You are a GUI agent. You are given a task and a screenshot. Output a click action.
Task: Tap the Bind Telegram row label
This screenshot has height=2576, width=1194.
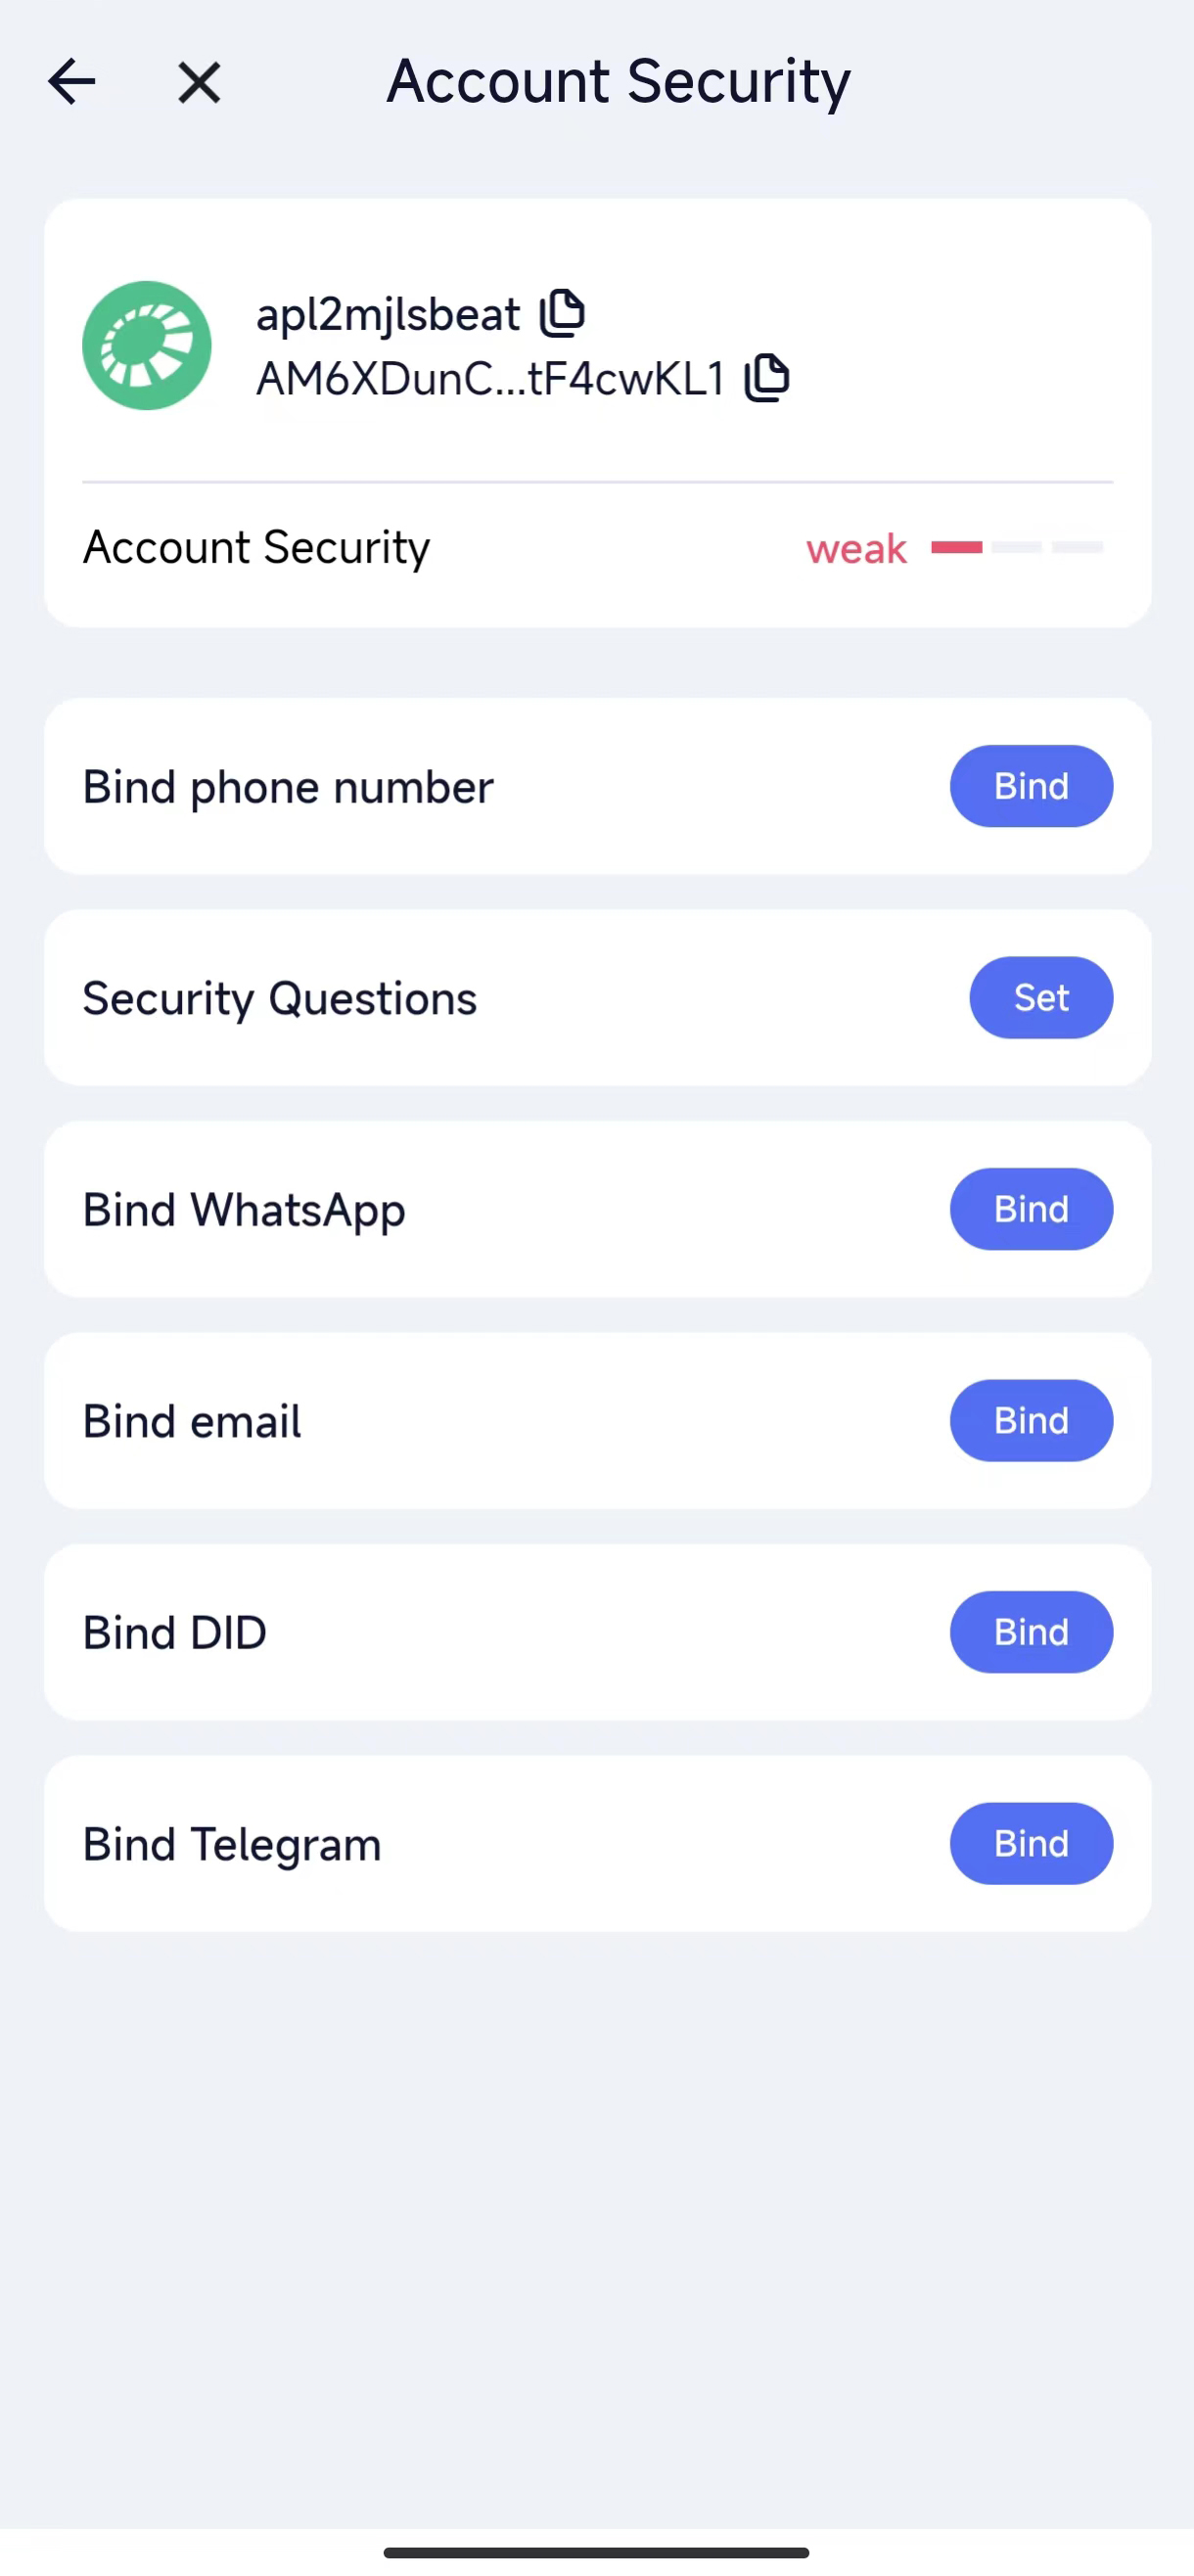click(x=232, y=1844)
